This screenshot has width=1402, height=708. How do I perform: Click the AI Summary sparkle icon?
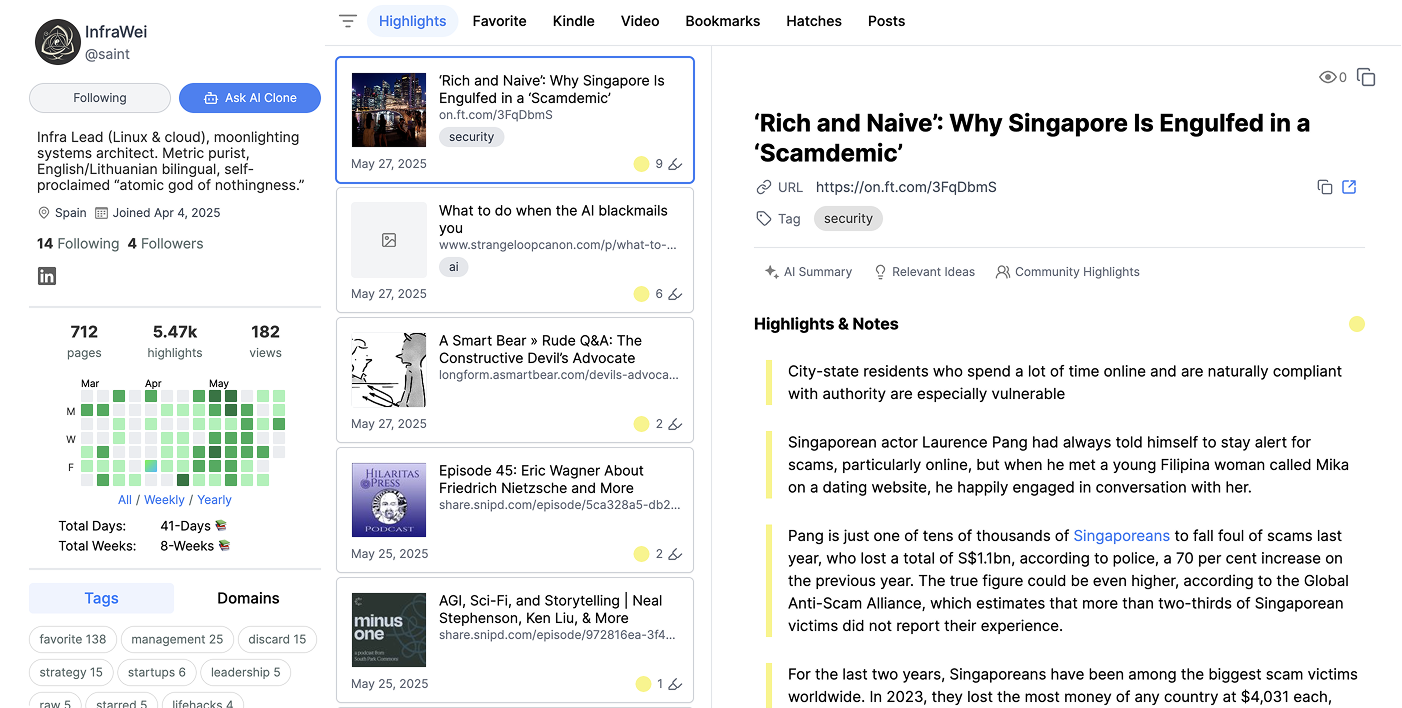pos(771,272)
